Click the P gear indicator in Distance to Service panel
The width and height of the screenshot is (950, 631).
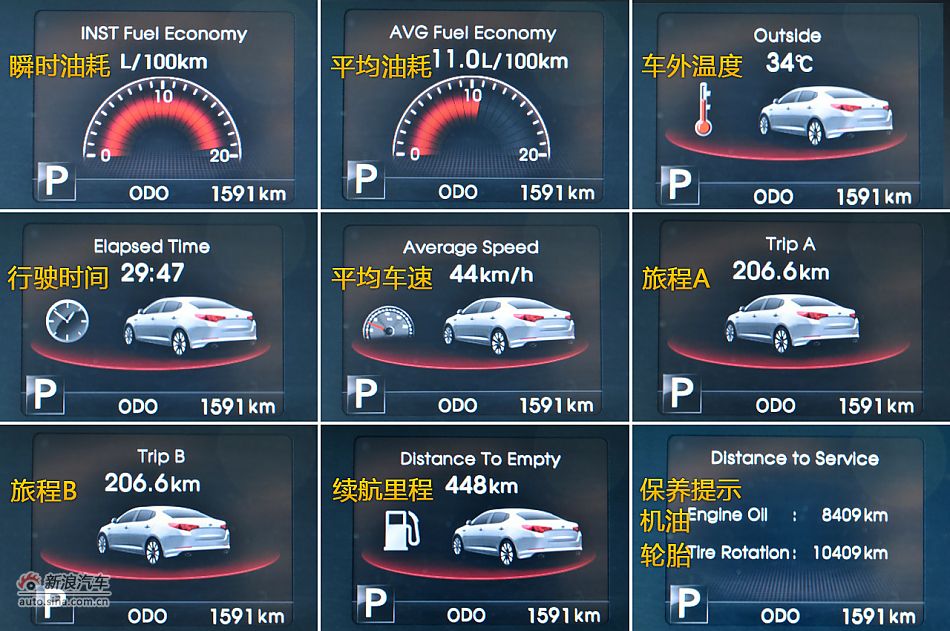(687, 604)
